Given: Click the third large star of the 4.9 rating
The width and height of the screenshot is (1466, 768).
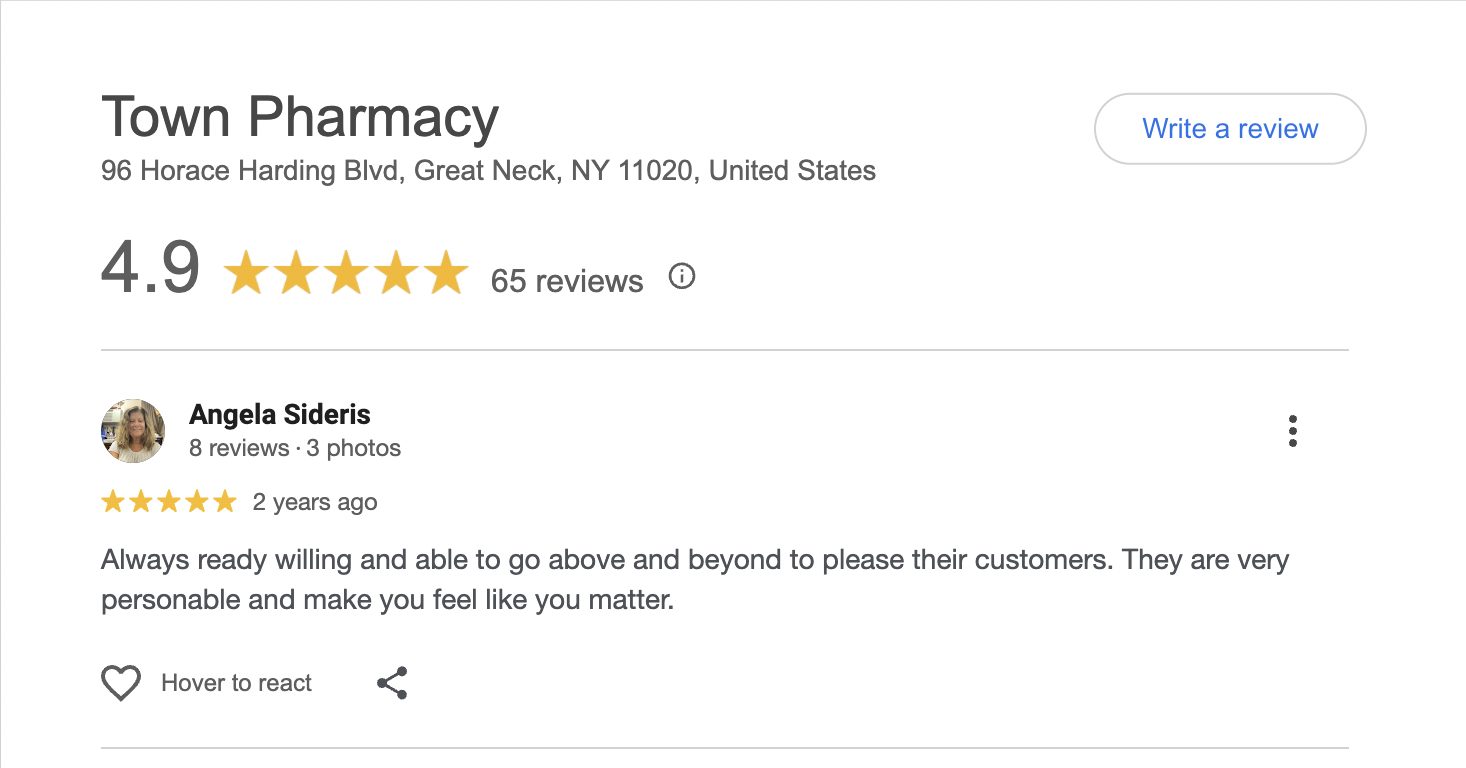Looking at the screenshot, I should (x=345, y=273).
